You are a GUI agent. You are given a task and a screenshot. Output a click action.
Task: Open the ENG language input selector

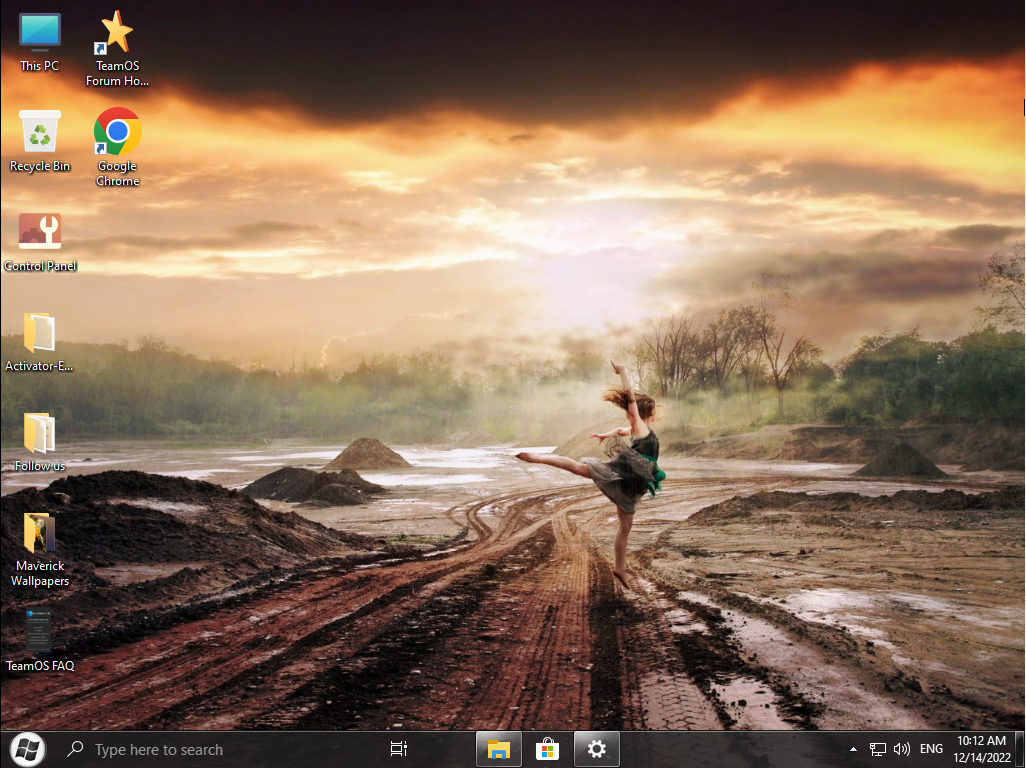pos(931,749)
